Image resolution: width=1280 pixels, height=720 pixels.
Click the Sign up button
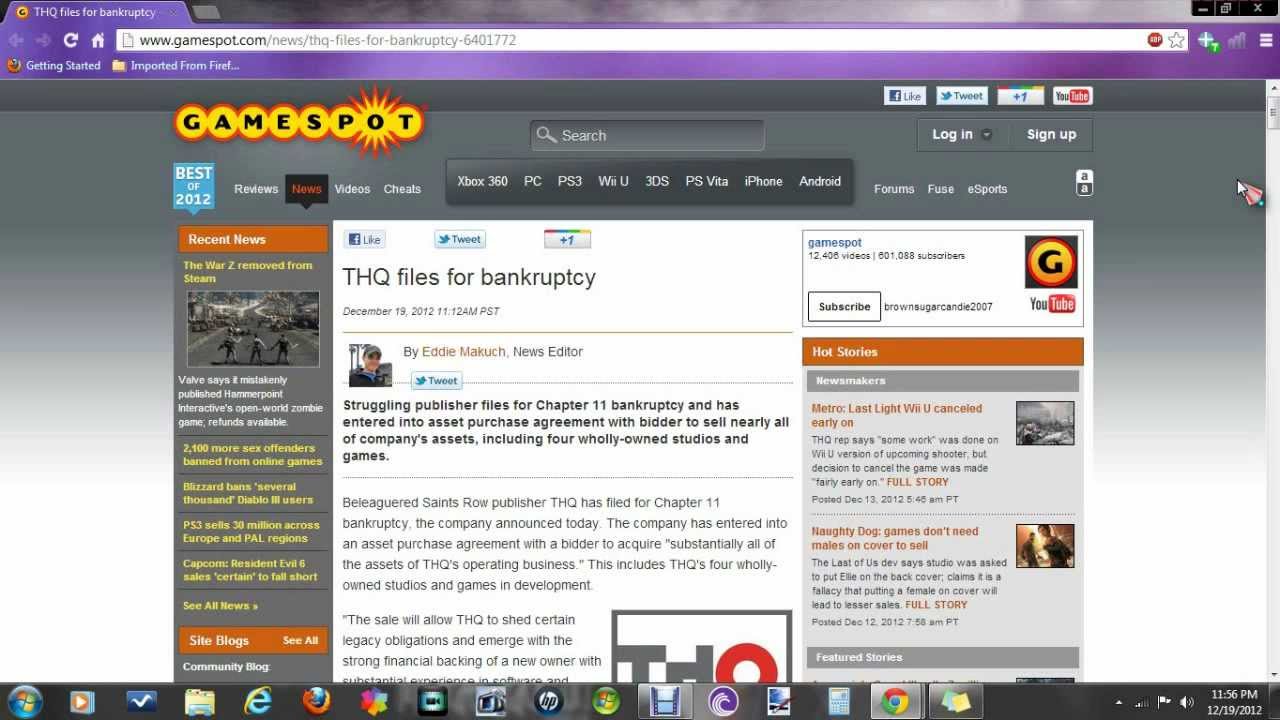(1051, 134)
